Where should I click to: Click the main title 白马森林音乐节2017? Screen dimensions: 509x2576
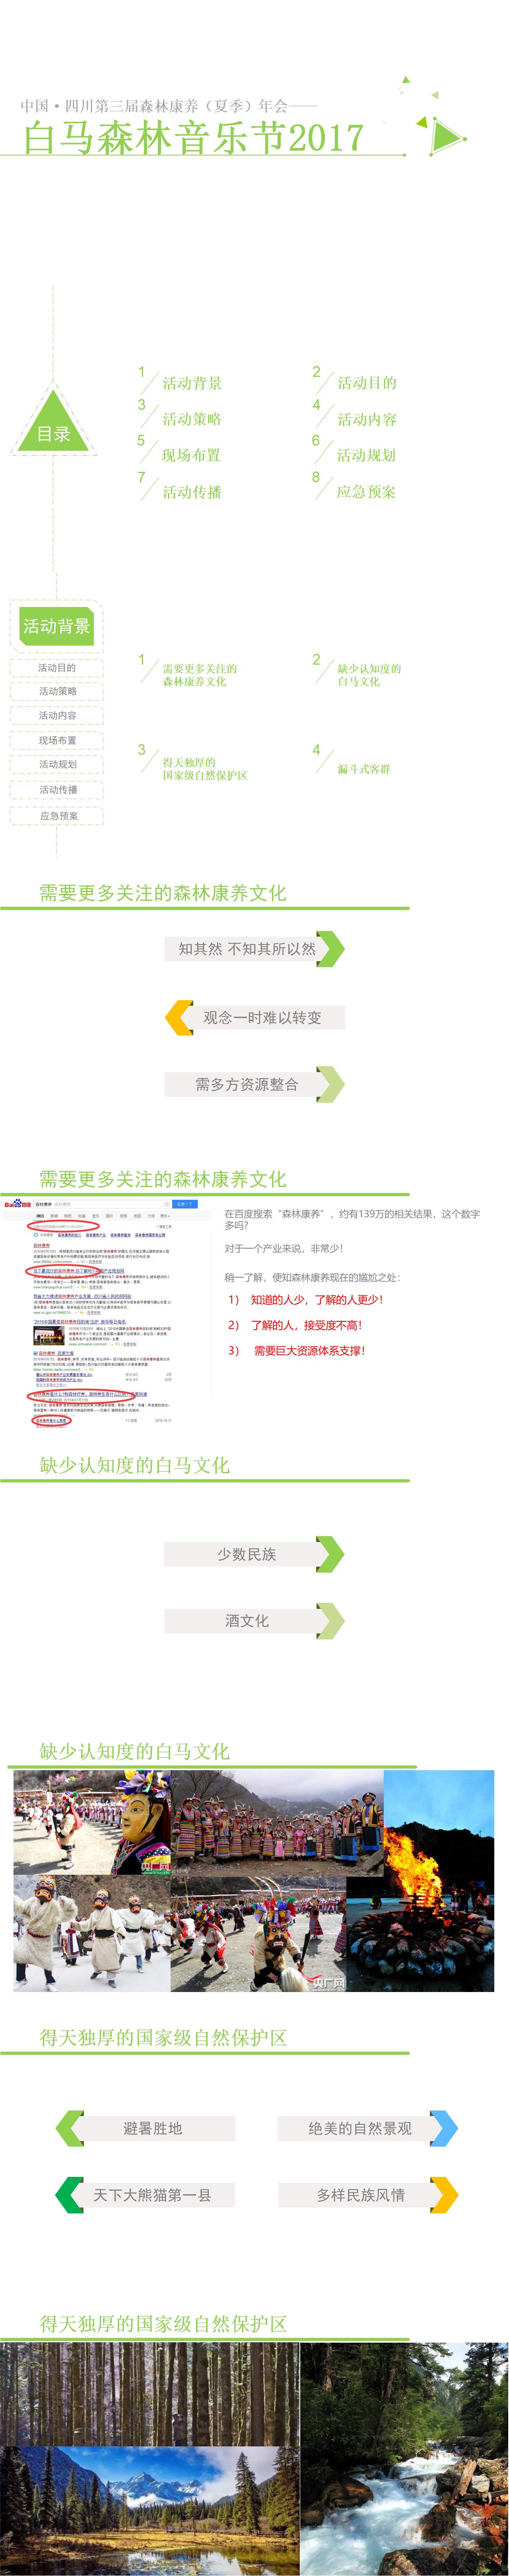[193, 137]
